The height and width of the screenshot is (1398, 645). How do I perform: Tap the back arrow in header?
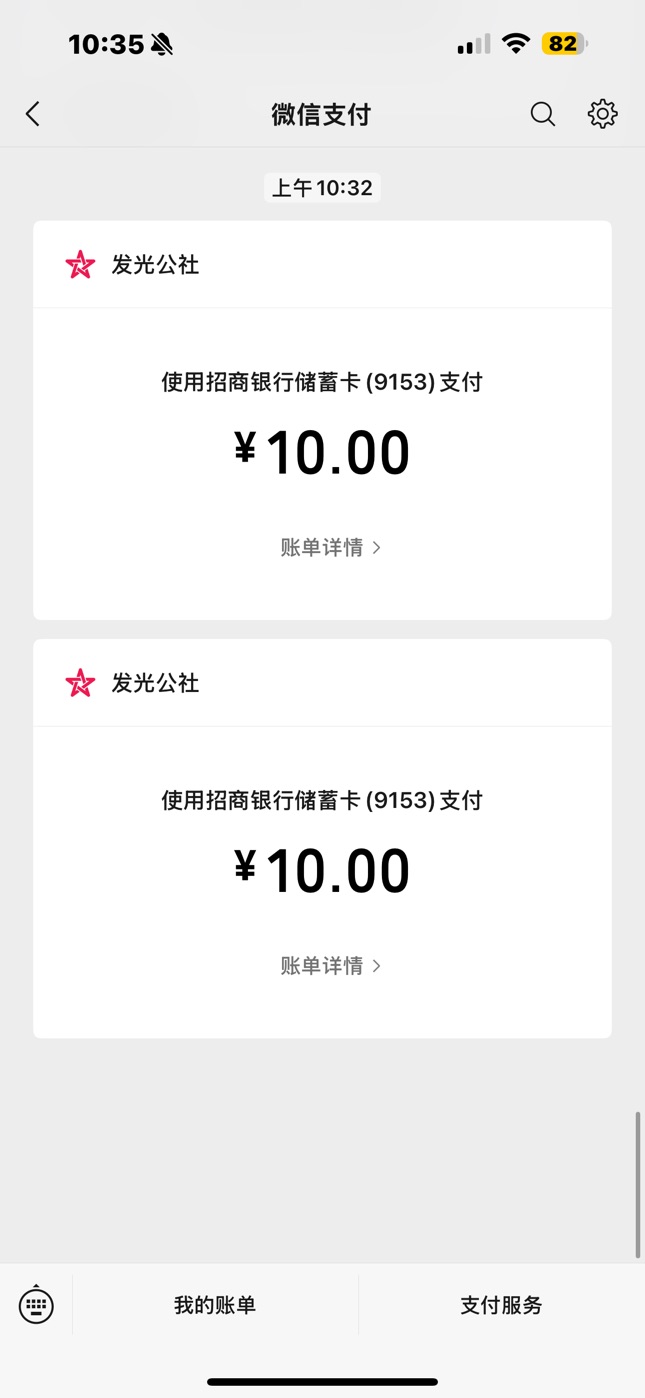[33, 114]
